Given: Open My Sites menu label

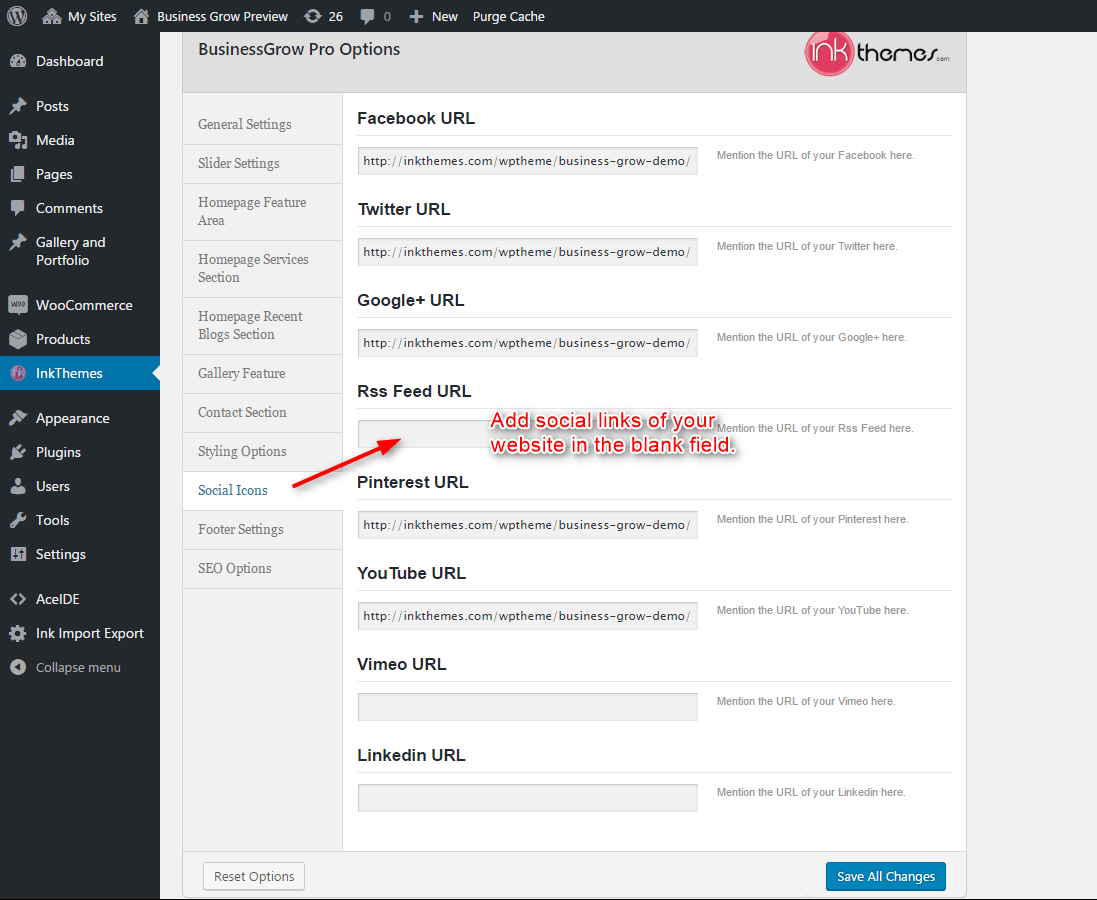Looking at the screenshot, I should pos(92,16).
